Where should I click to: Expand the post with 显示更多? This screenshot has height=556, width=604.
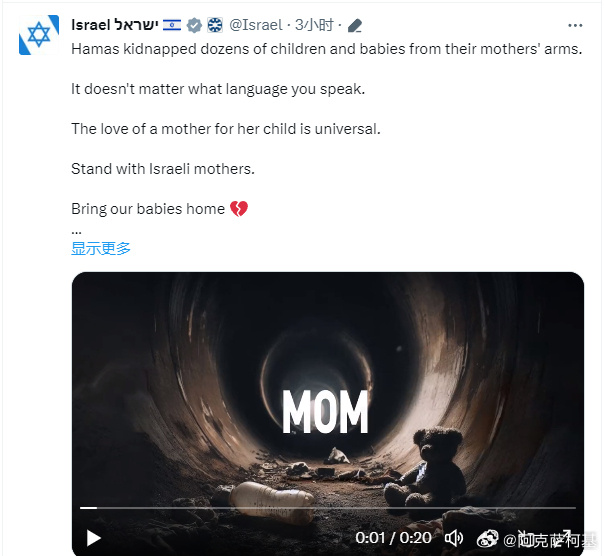click(x=101, y=249)
